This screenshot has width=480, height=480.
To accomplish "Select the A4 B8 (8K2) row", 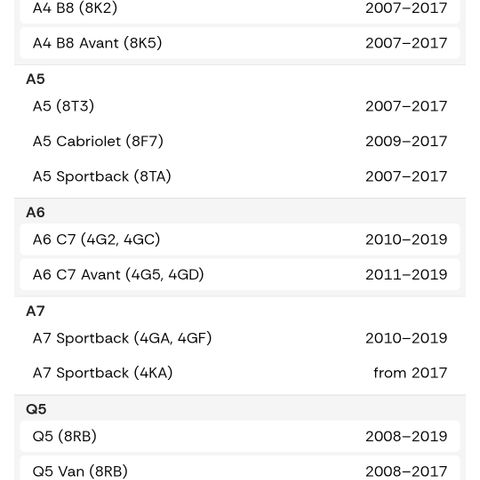I will [240, 9].
